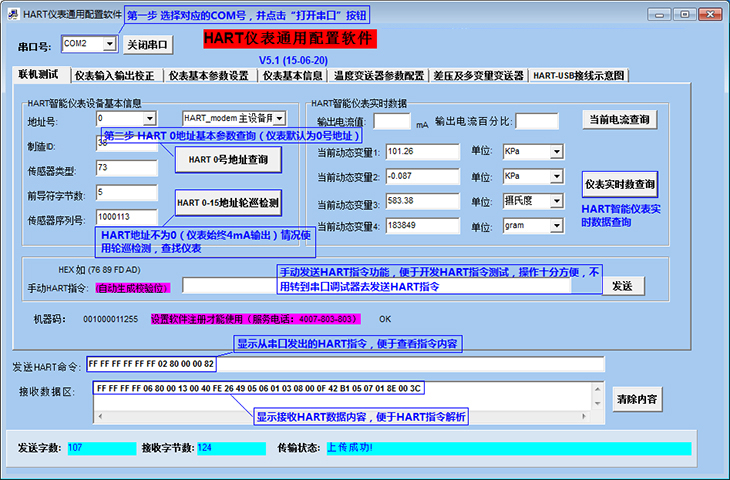
Task: Click the 传感器序列号 input field
Action: 126,217
